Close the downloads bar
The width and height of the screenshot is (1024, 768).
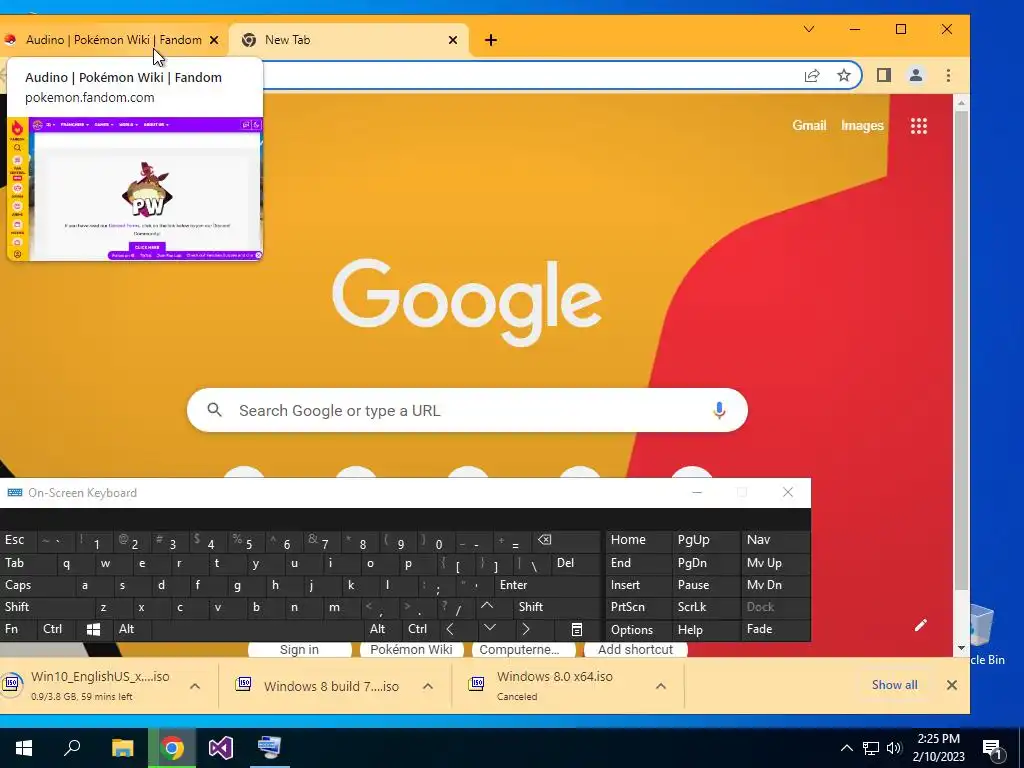(x=952, y=685)
